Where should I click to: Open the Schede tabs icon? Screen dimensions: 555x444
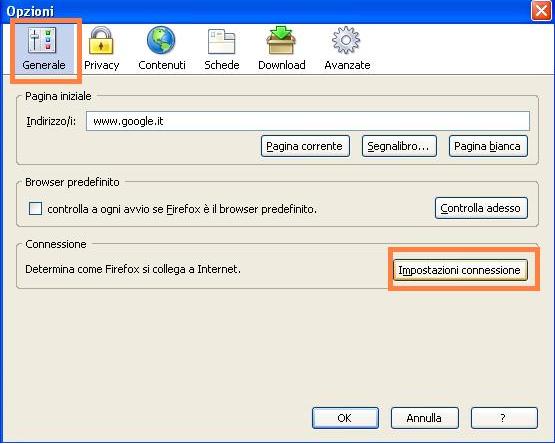pos(222,41)
